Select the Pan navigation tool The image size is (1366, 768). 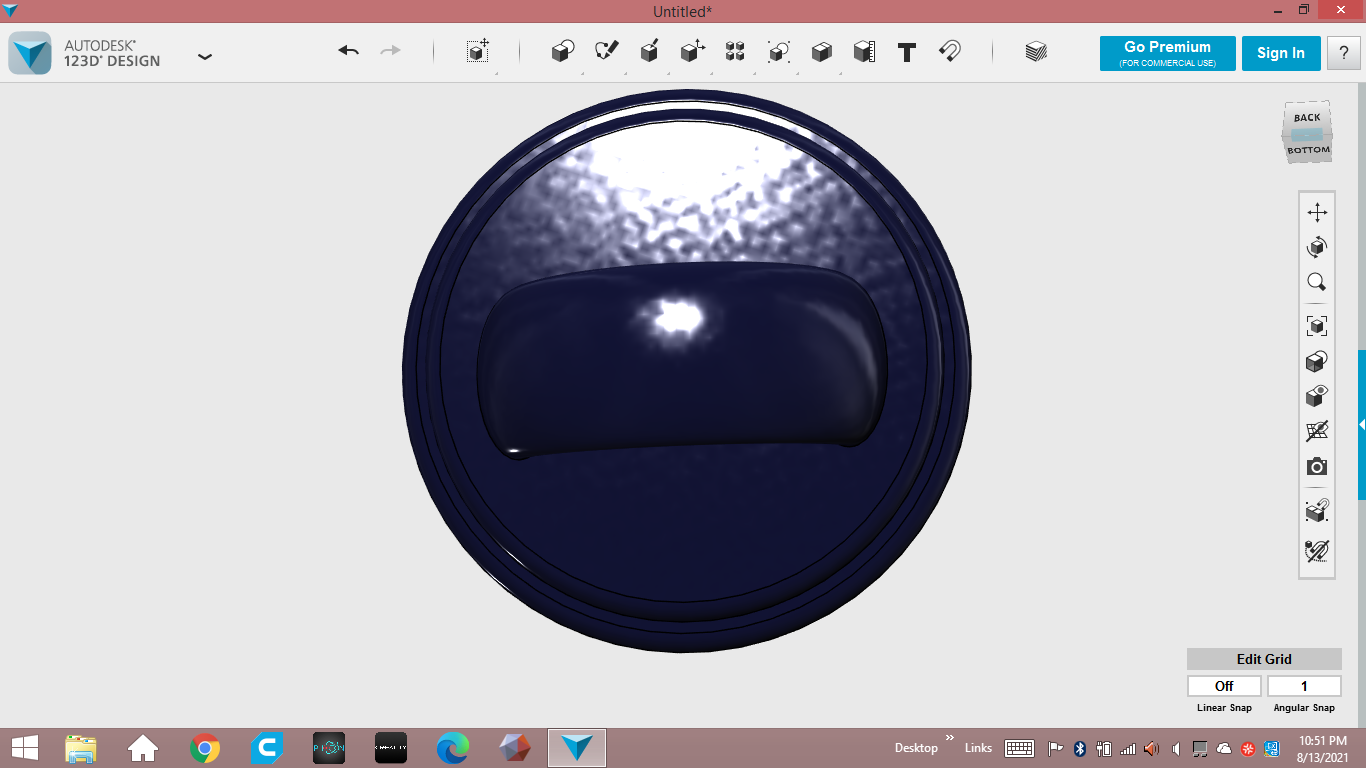[x=1317, y=212]
